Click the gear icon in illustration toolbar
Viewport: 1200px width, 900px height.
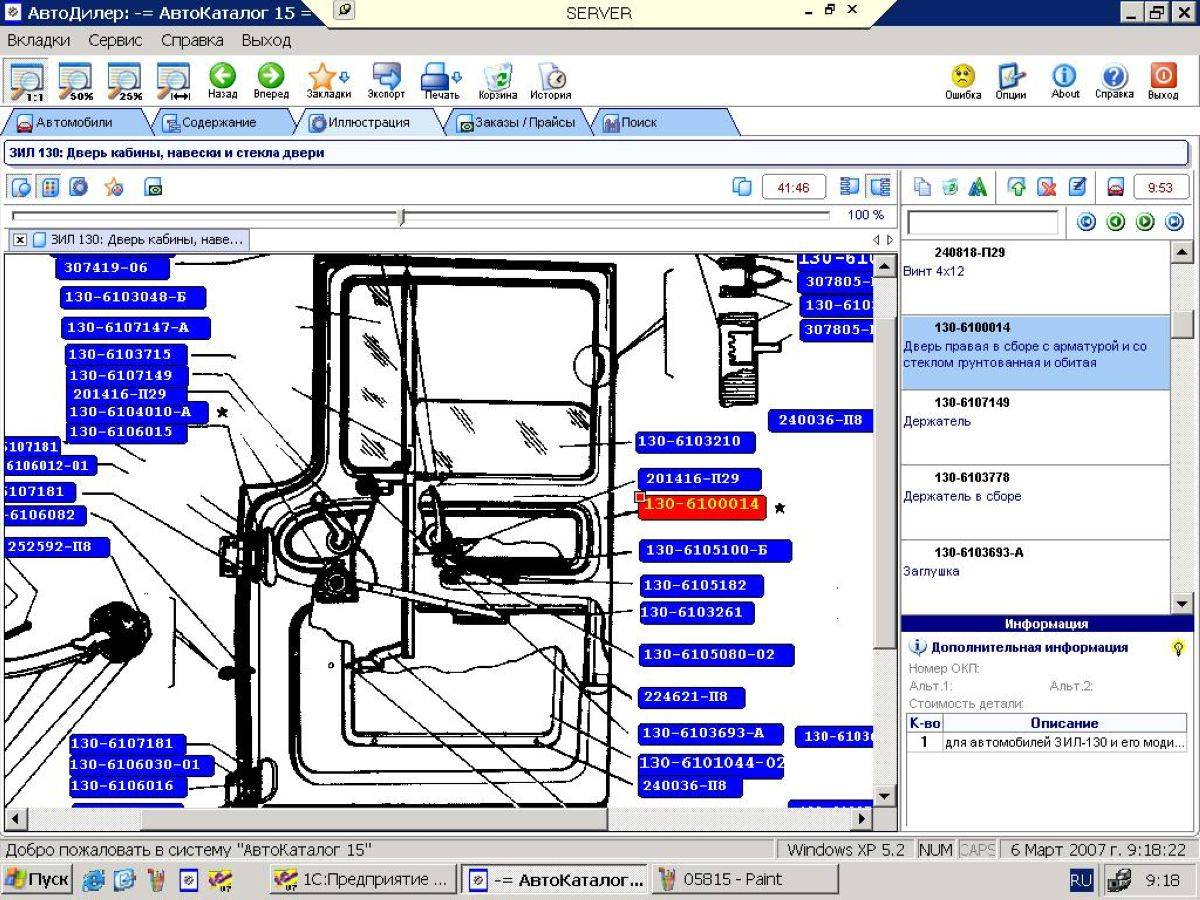(78, 186)
